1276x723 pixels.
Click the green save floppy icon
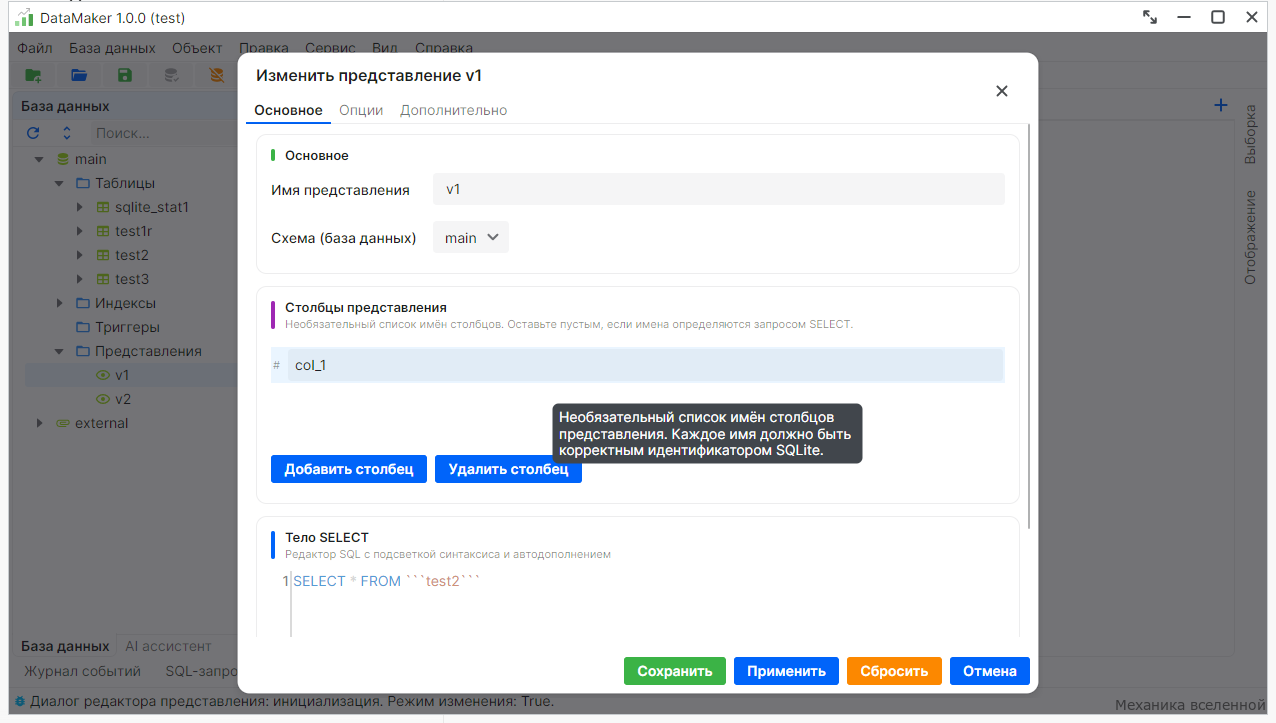(x=125, y=75)
